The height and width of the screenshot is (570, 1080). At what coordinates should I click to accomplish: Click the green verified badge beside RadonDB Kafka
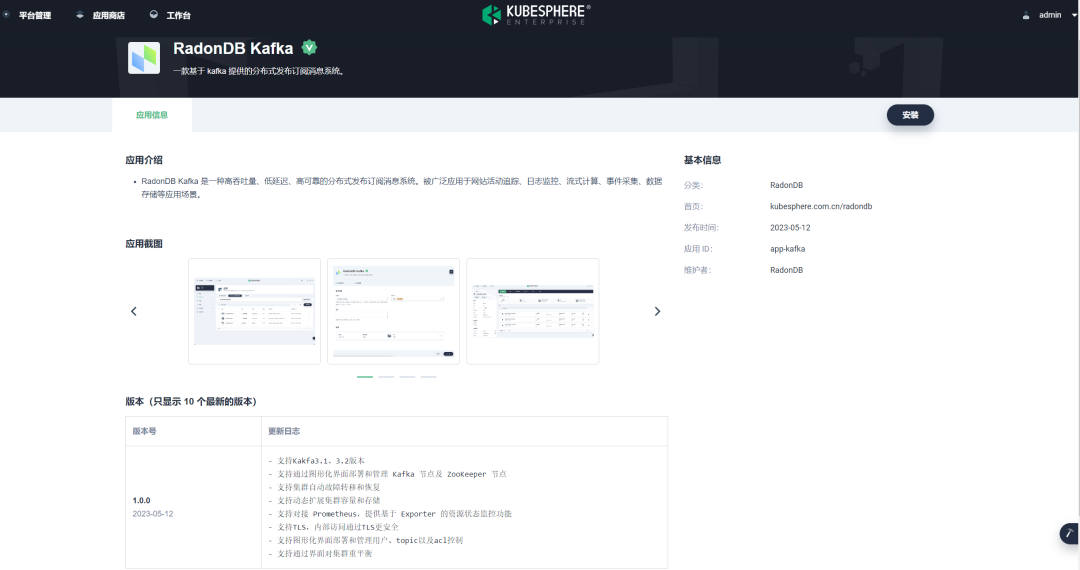coord(309,48)
